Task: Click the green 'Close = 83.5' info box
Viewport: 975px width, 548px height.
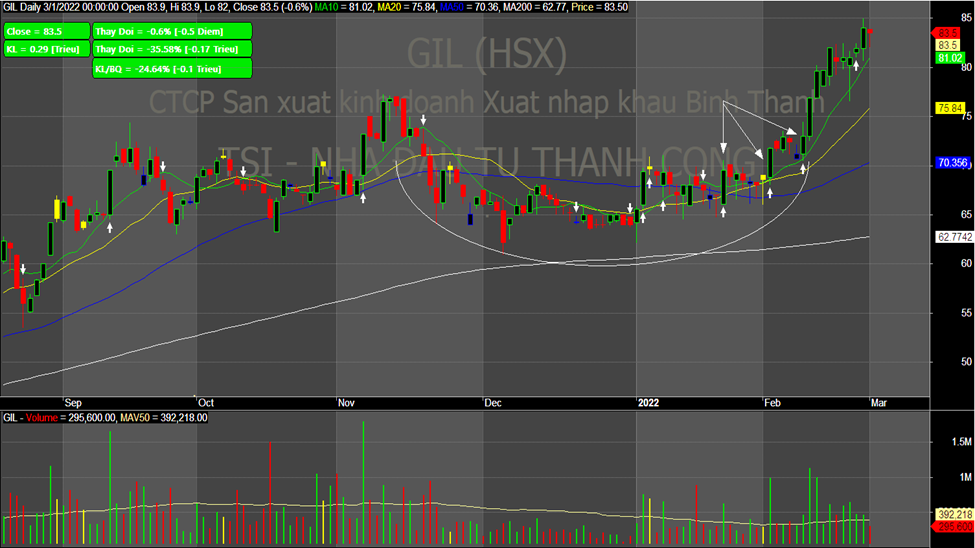Action: (x=45, y=31)
